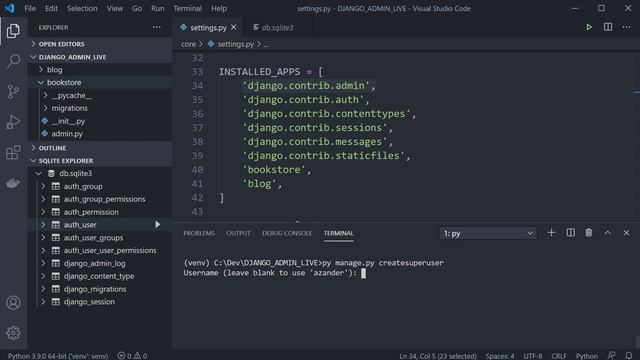Image resolution: width=640 pixels, height=360 pixels.
Task: Click 'Ln 34, Col 5' cursor position
Action: [x=438, y=356]
